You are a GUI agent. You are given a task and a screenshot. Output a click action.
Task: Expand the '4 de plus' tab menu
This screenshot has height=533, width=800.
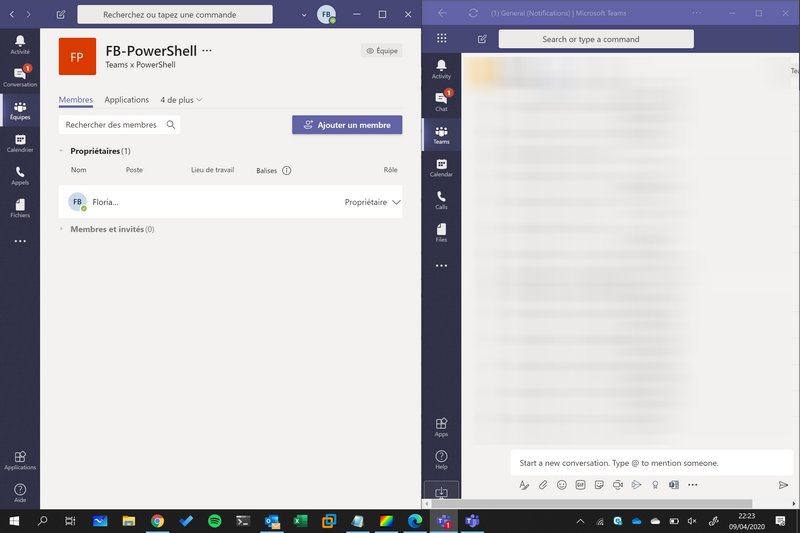(181, 100)
